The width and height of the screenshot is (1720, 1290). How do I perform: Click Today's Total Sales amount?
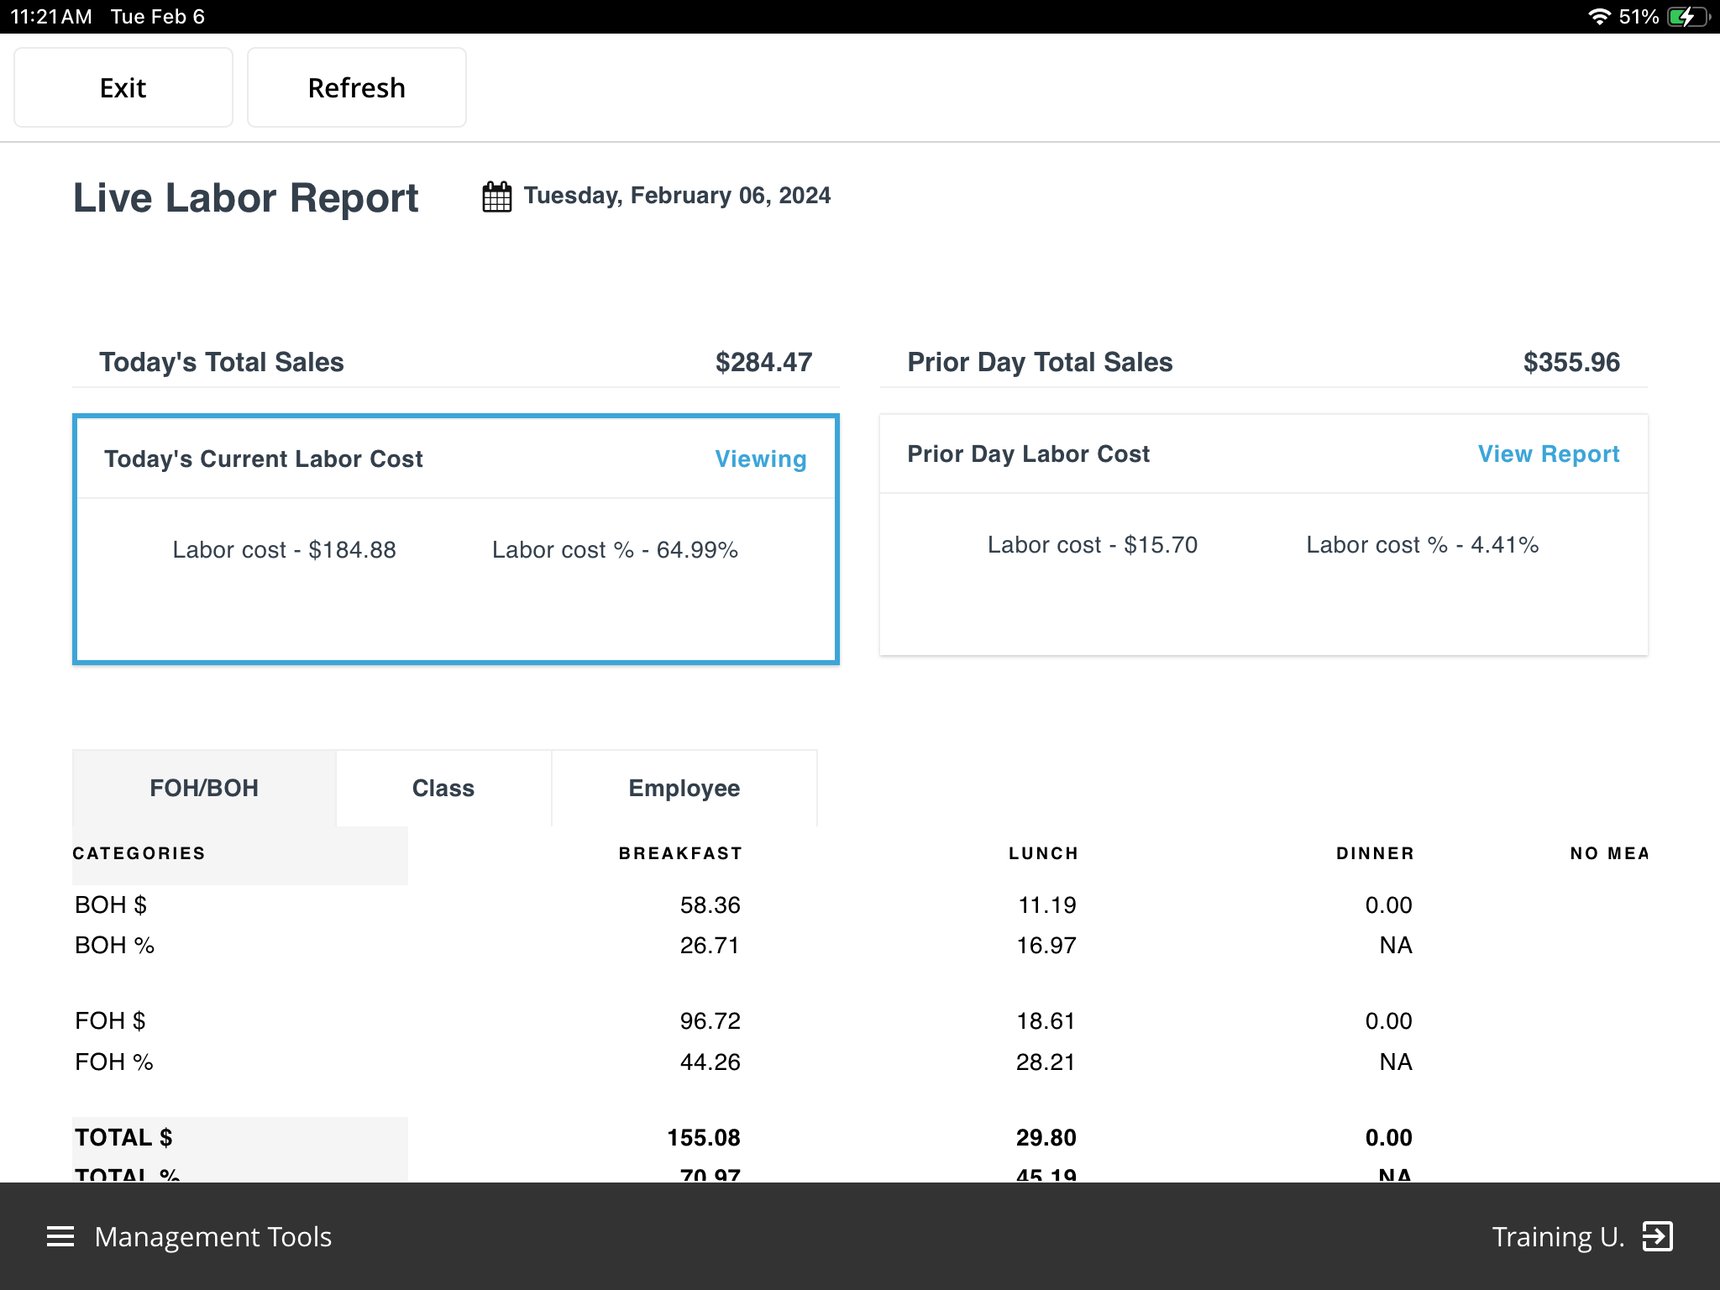[x=764, y=362]
